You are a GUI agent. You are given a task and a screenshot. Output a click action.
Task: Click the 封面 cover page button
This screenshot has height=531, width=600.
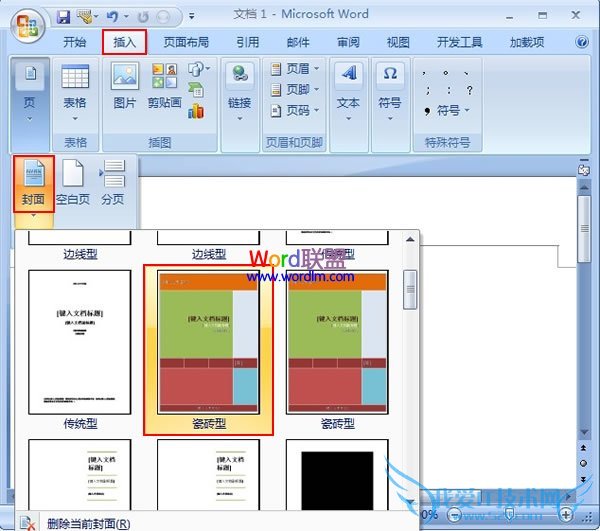(34, 184)
